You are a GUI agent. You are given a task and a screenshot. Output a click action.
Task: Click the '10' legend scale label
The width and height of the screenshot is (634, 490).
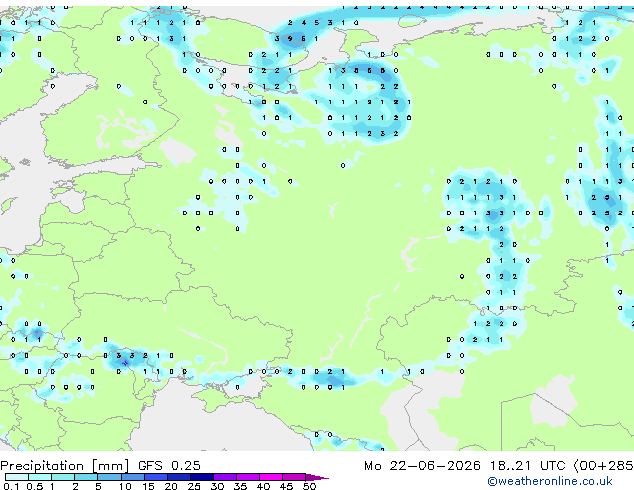tap(125, 486)
